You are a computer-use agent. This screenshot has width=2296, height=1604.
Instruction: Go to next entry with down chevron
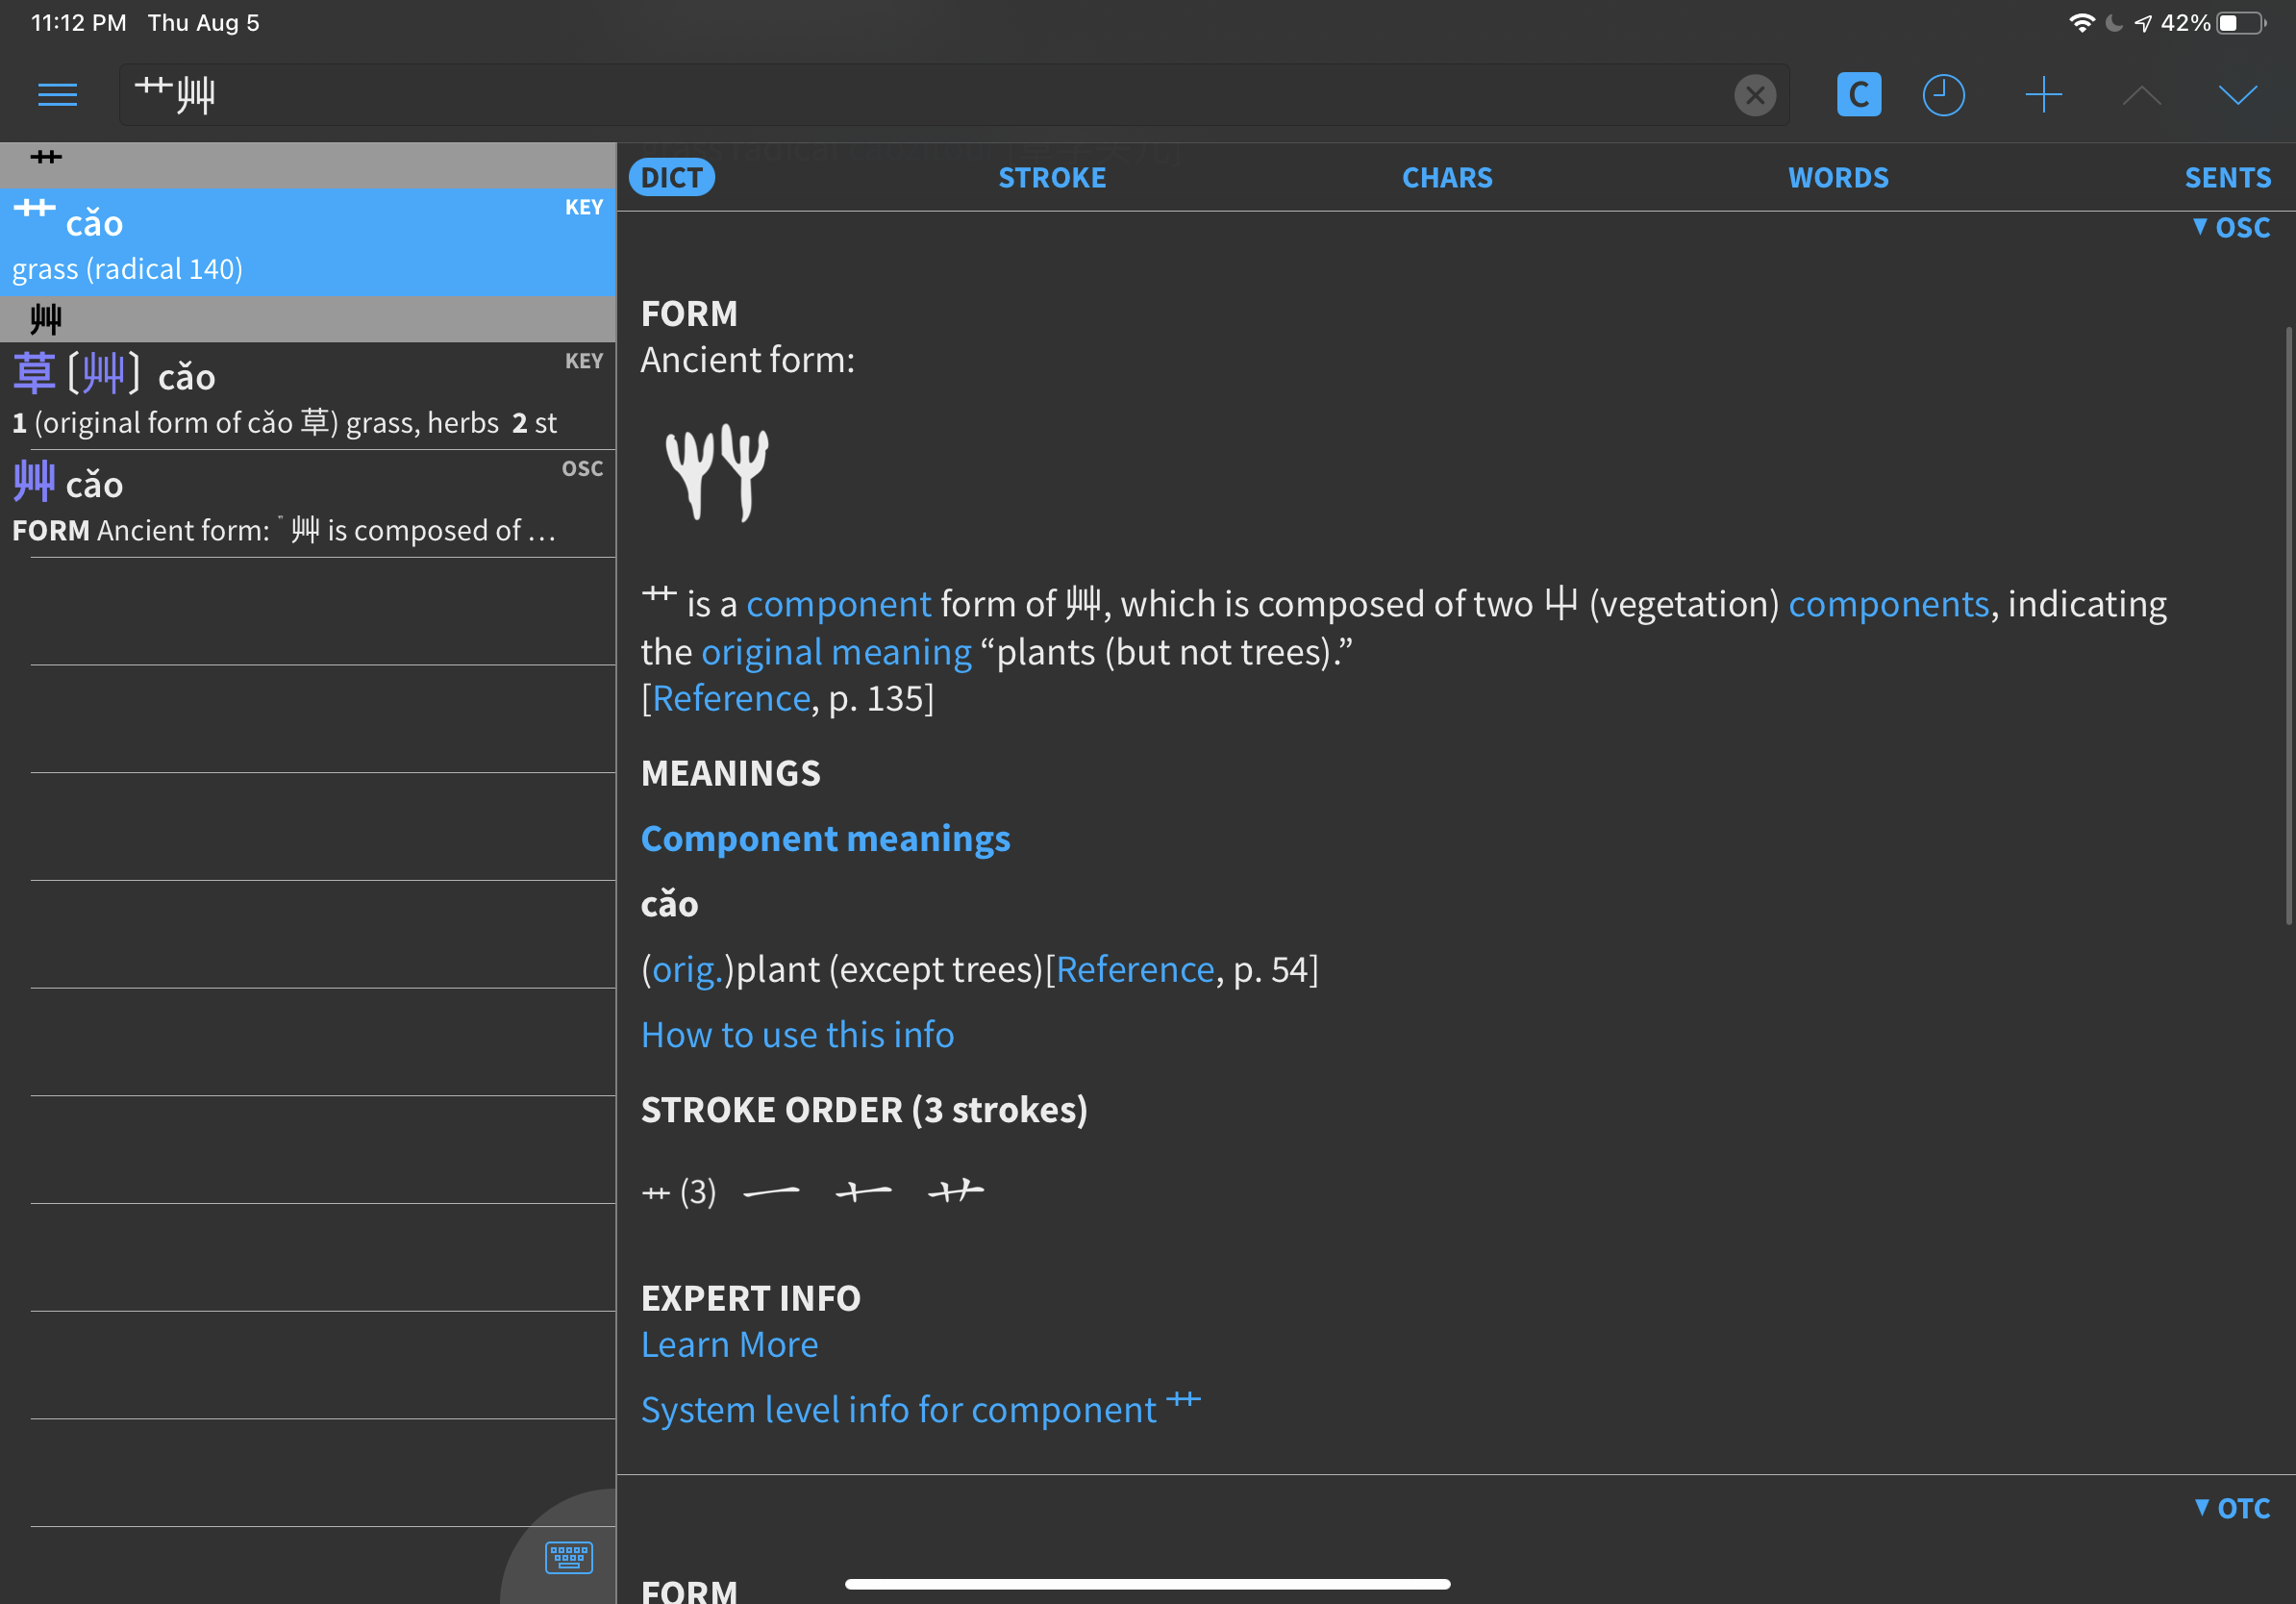2237,95
